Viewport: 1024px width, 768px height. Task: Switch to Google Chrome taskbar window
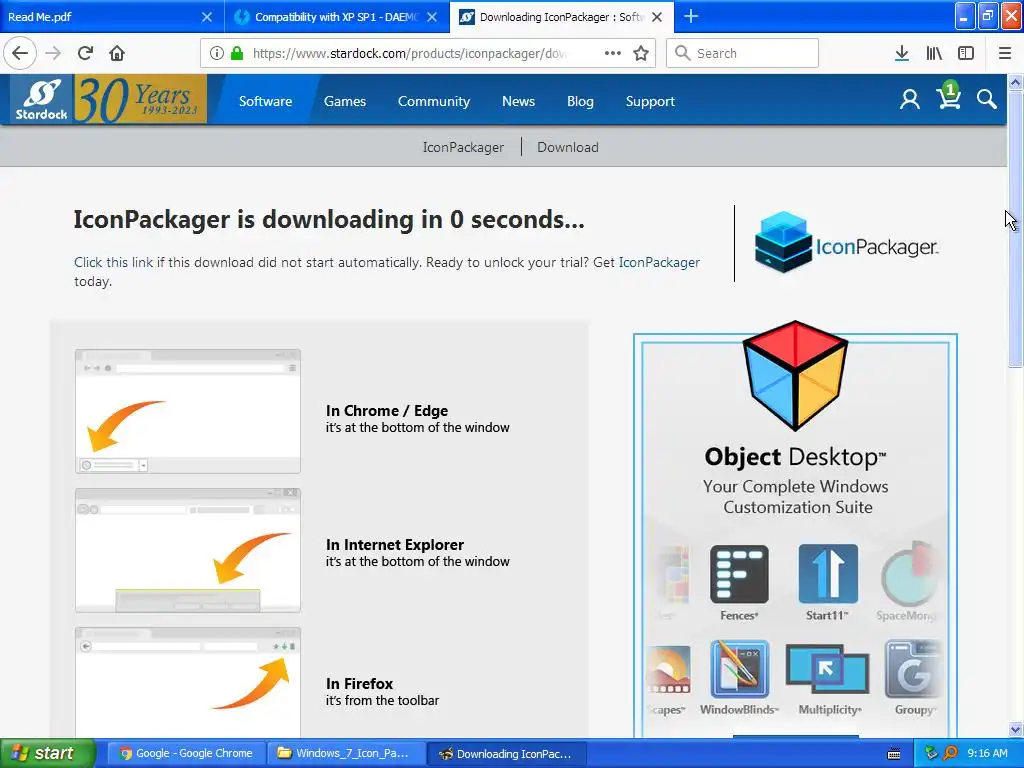[x=186, y=754]
